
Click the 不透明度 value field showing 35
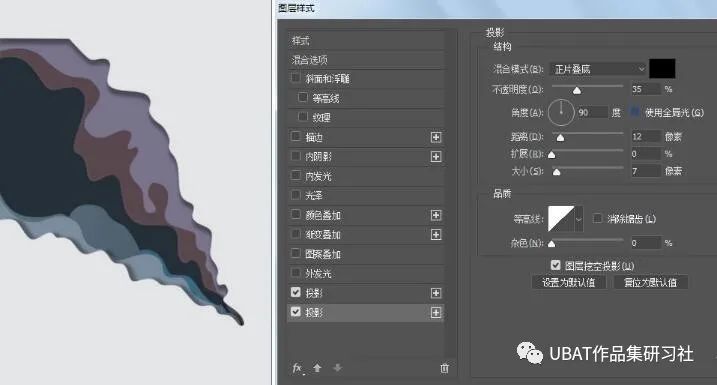(646, 89)
